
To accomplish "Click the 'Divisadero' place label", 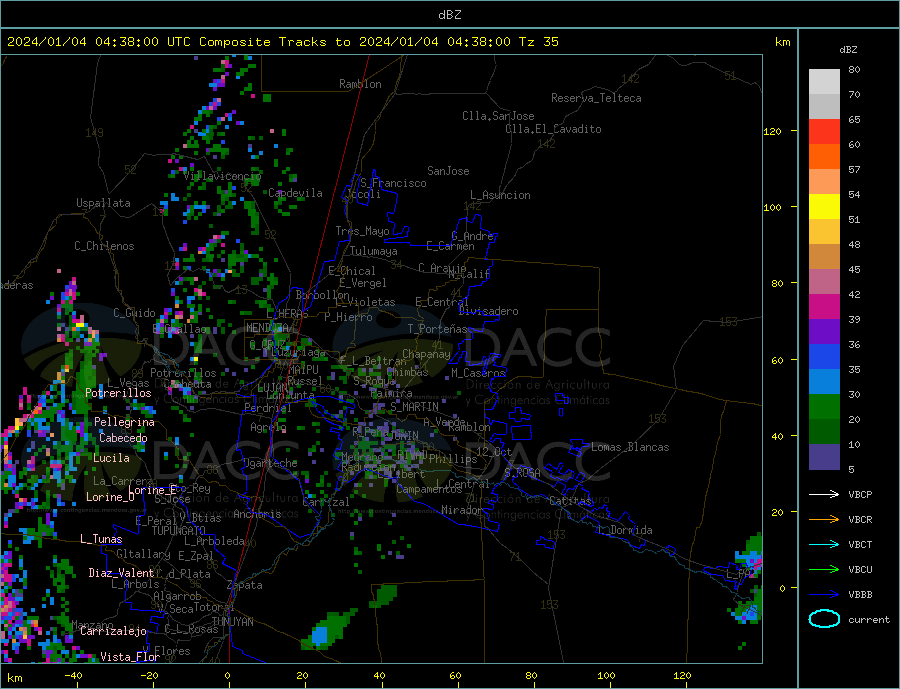I will pyautogui.click(x=488, y=311).
